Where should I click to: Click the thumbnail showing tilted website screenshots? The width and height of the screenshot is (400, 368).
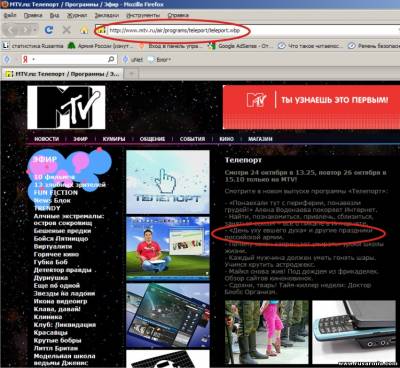168,315
